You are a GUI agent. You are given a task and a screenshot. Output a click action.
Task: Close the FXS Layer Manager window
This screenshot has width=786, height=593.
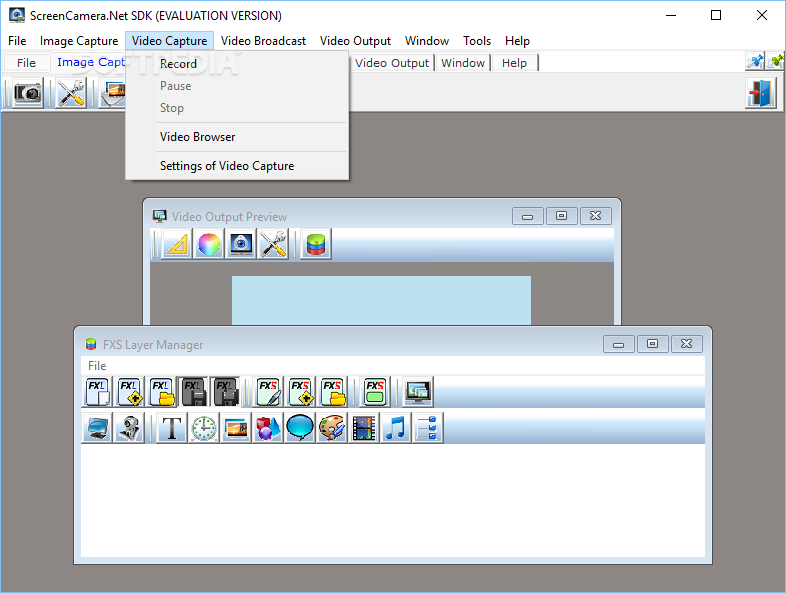tap(686, 344)
